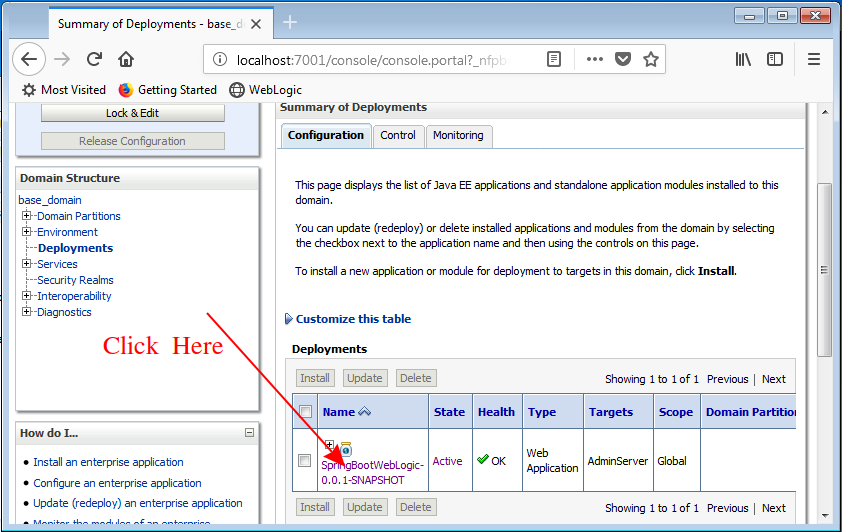Expand the Services tree node

click(26, 264)
